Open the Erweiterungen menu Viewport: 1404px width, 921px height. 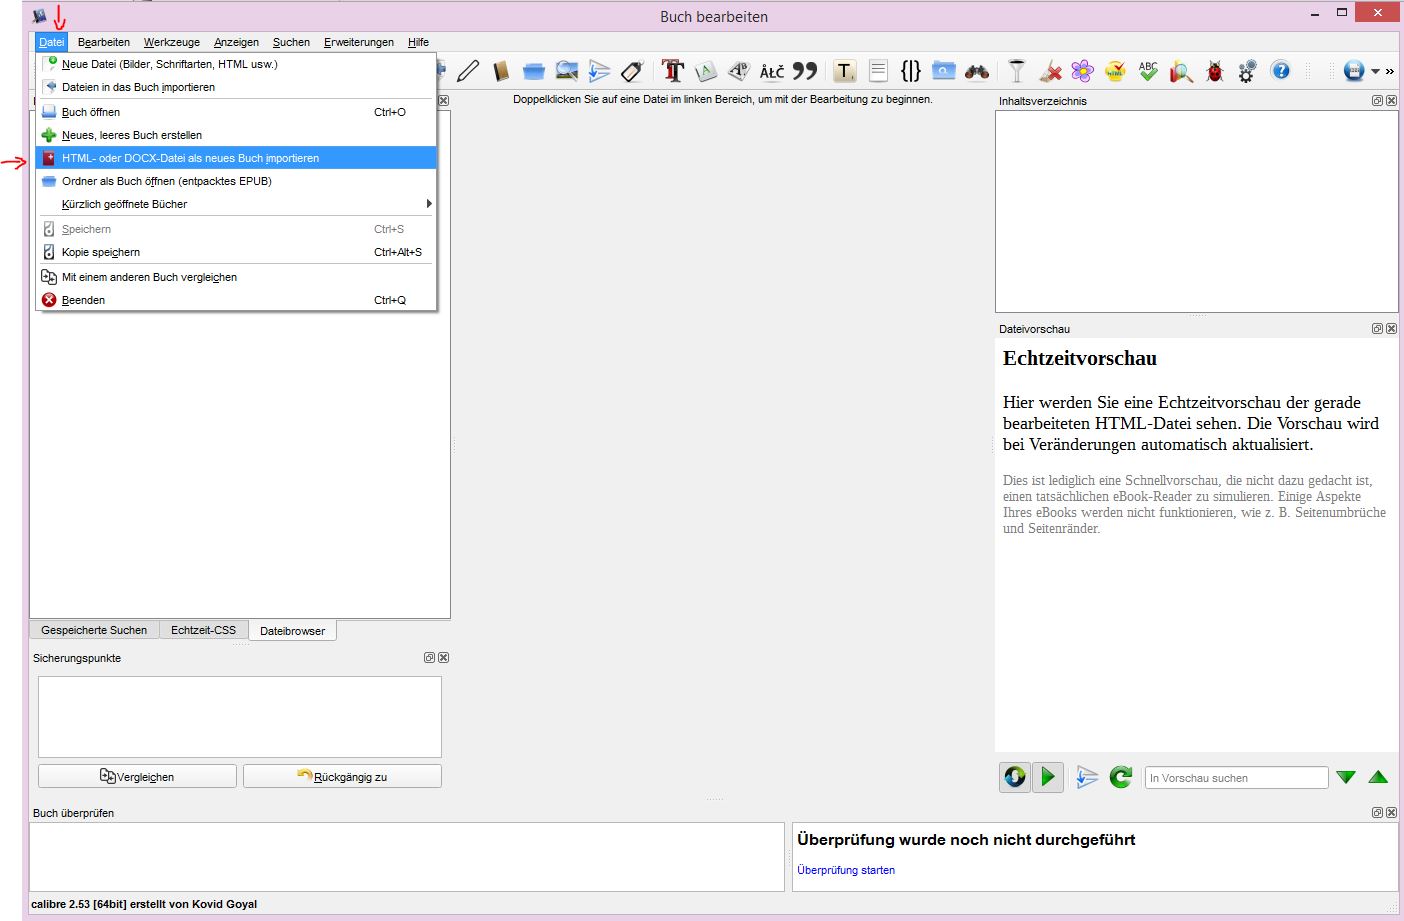358,42
